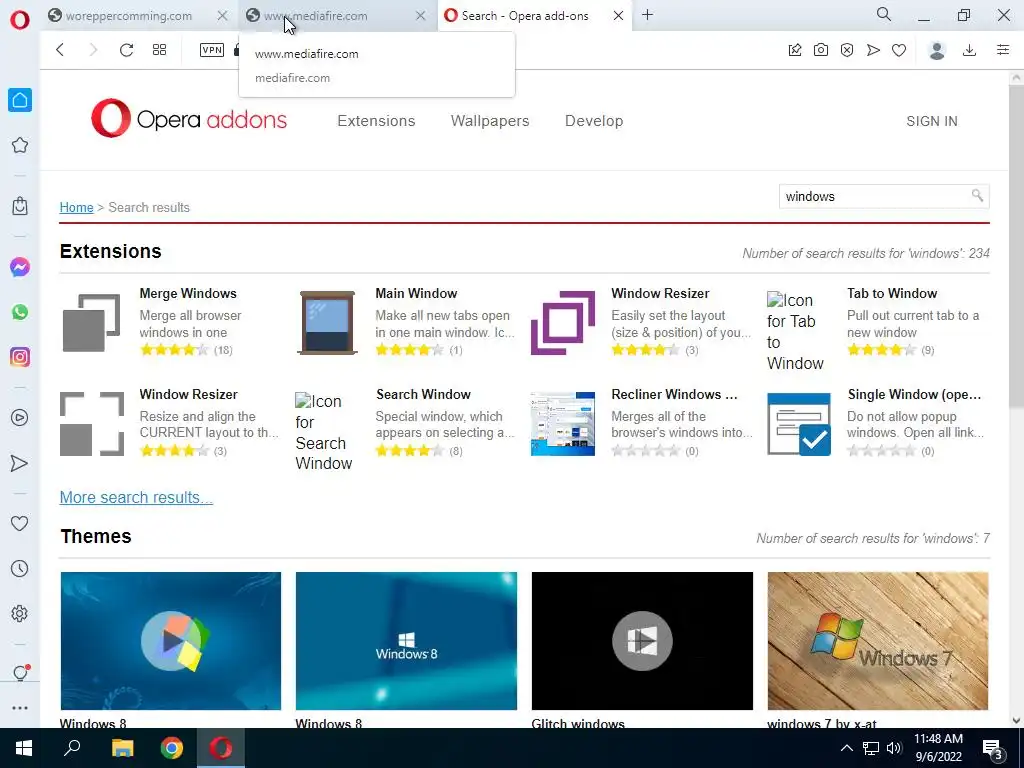Close the woreppercomming.com tab
This screenshot has height=768, width=1024.
coord(223,16)
